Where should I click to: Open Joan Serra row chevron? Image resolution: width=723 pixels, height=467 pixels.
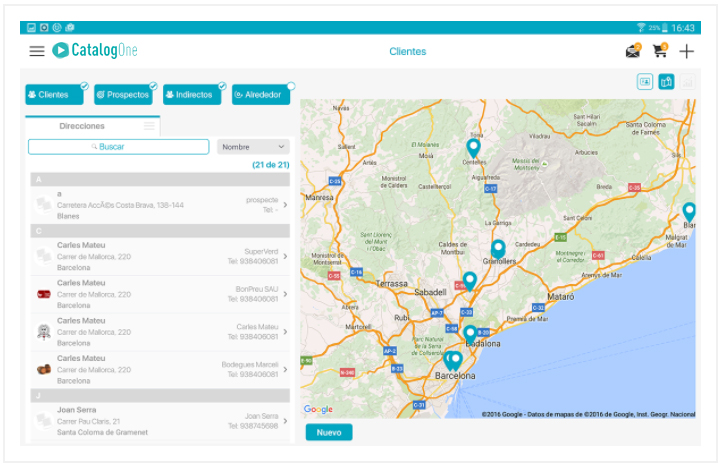point(285,421)
